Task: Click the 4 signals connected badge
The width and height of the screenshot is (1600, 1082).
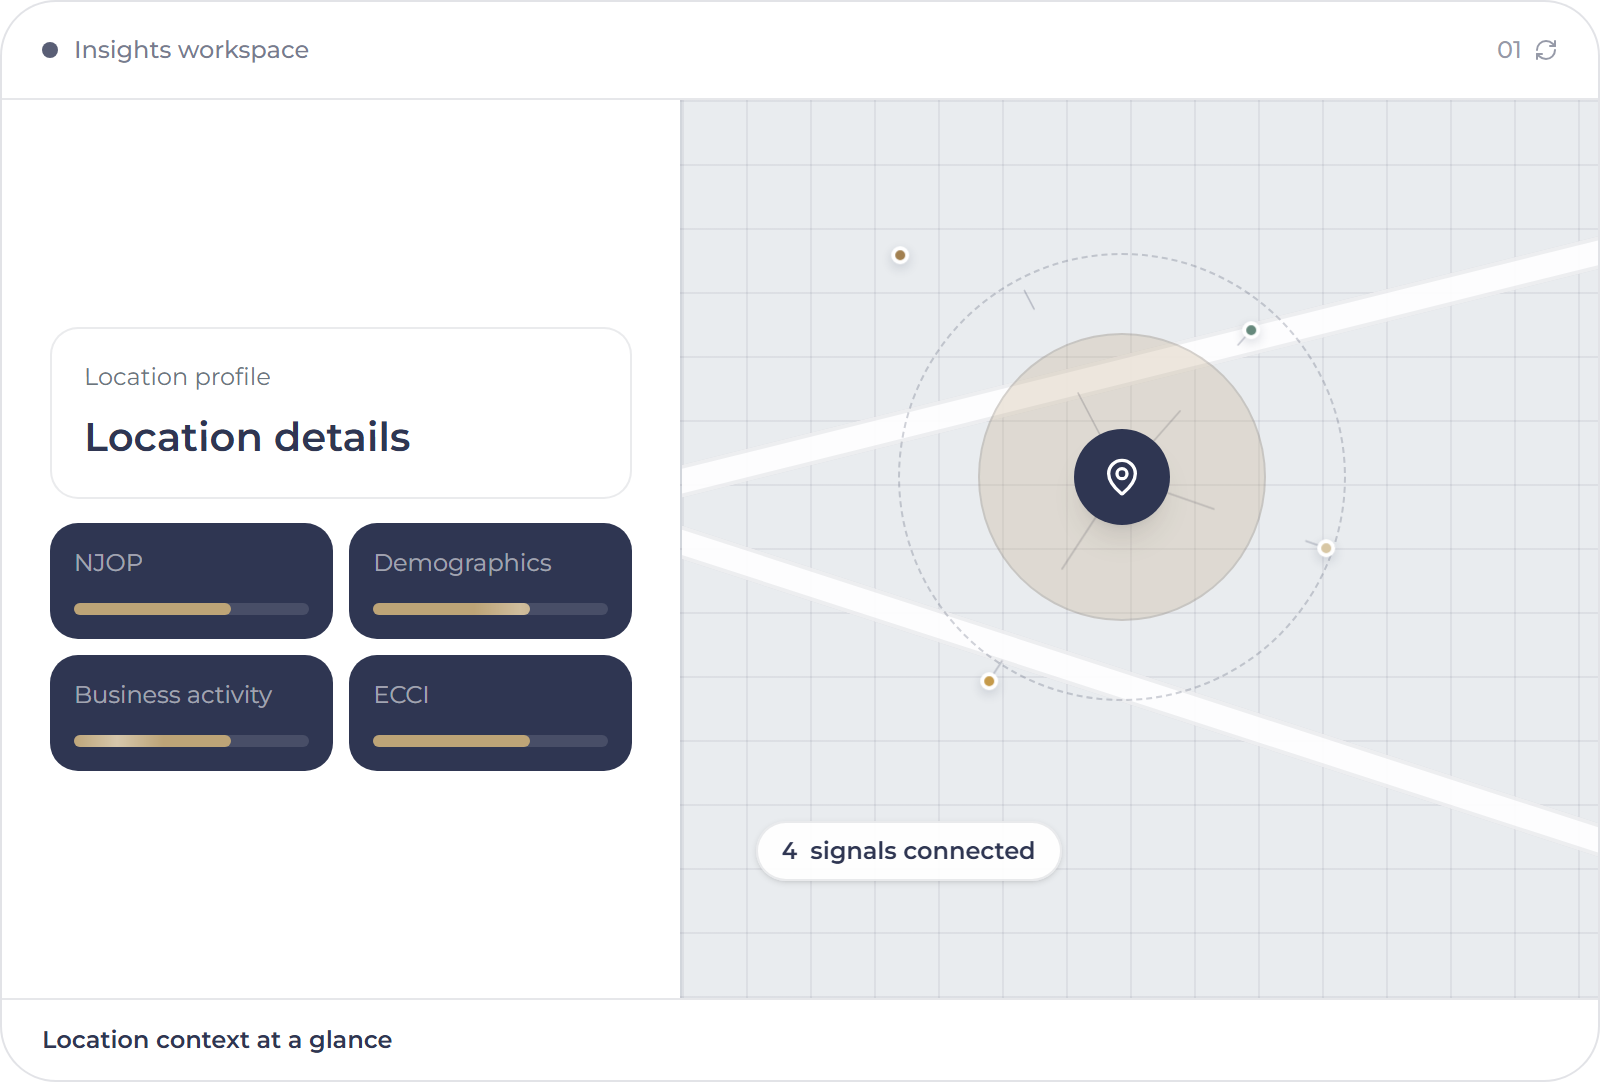Action: pos(908,851)
